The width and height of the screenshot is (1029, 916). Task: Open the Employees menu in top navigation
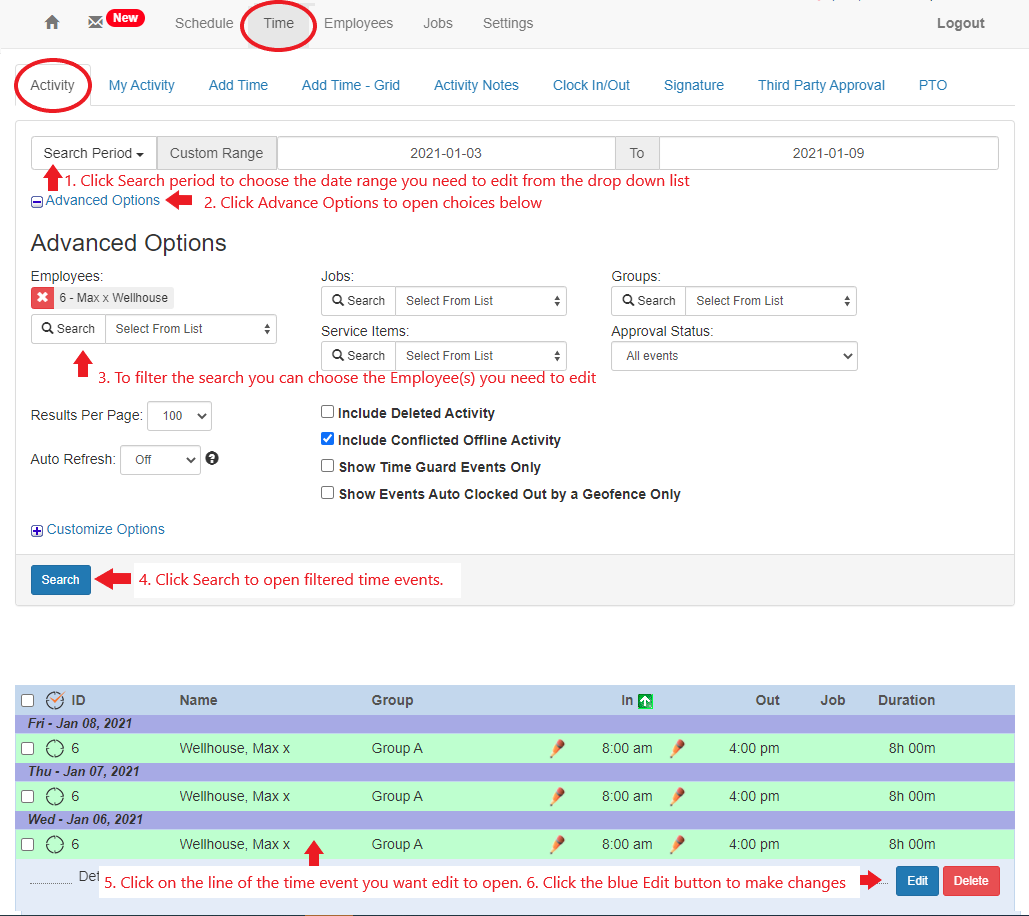tap(358, 23)
